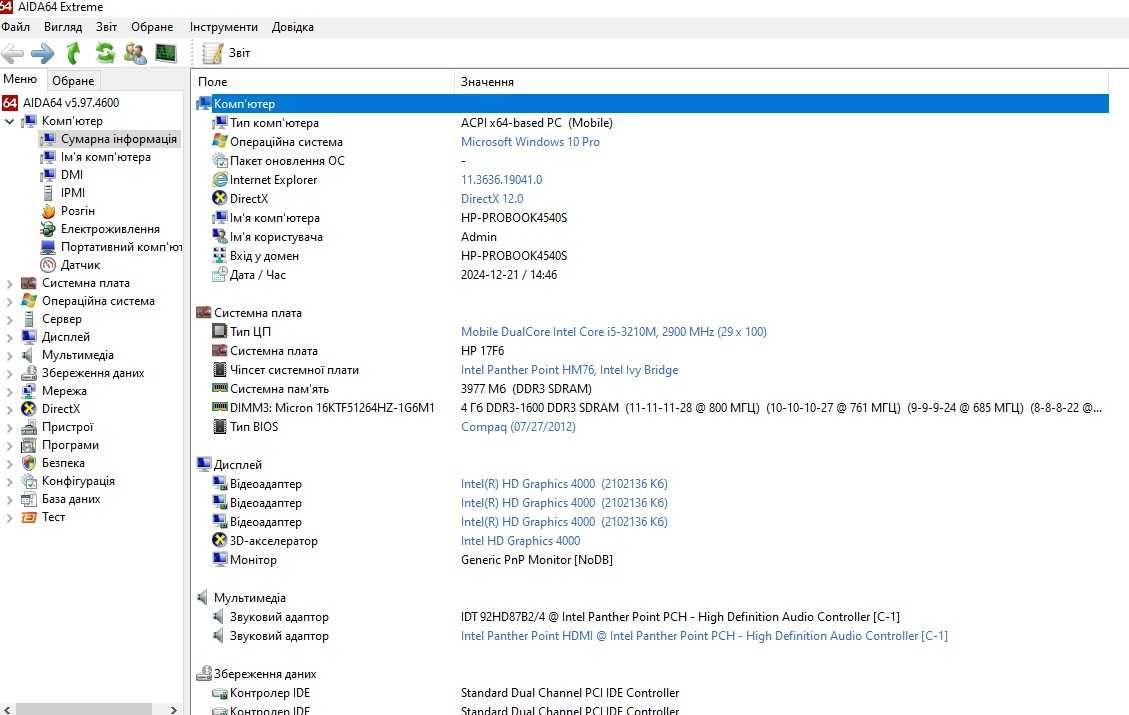This screenshot has width=1129, height=715.
Task: Click the Back arrow toolbar icon
Action: 12,53
